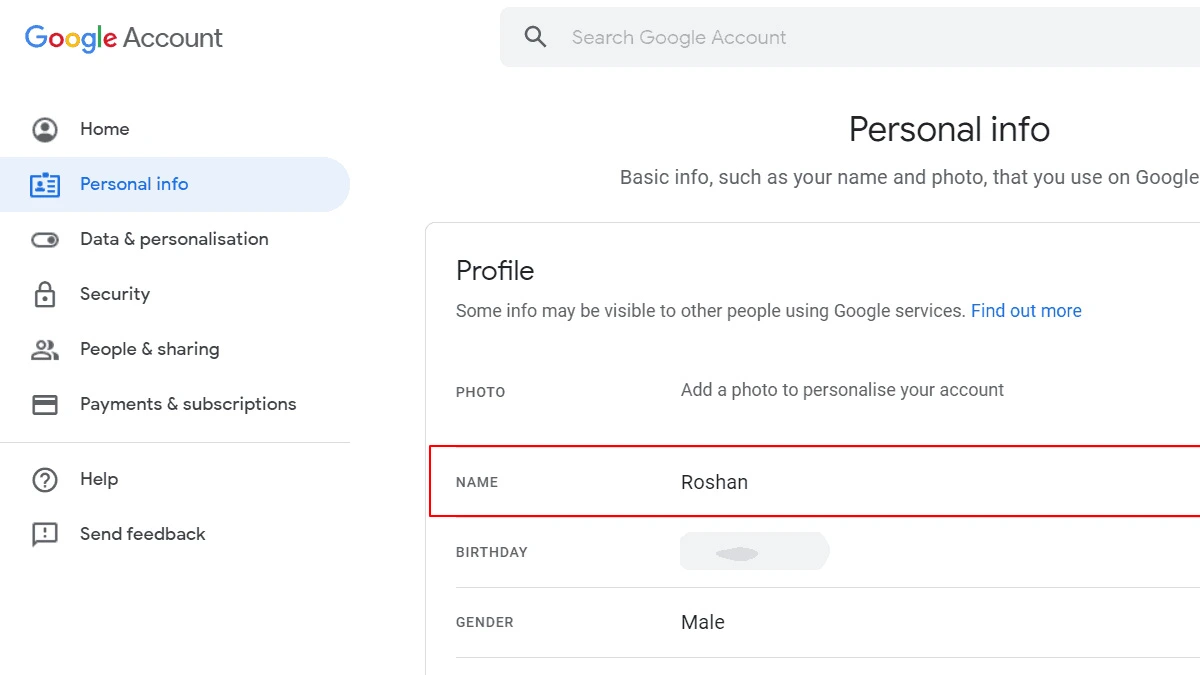This screenshot has width=1200, height=675.
Task: Click the Photo row to add photo
Action: pos(815,391)
